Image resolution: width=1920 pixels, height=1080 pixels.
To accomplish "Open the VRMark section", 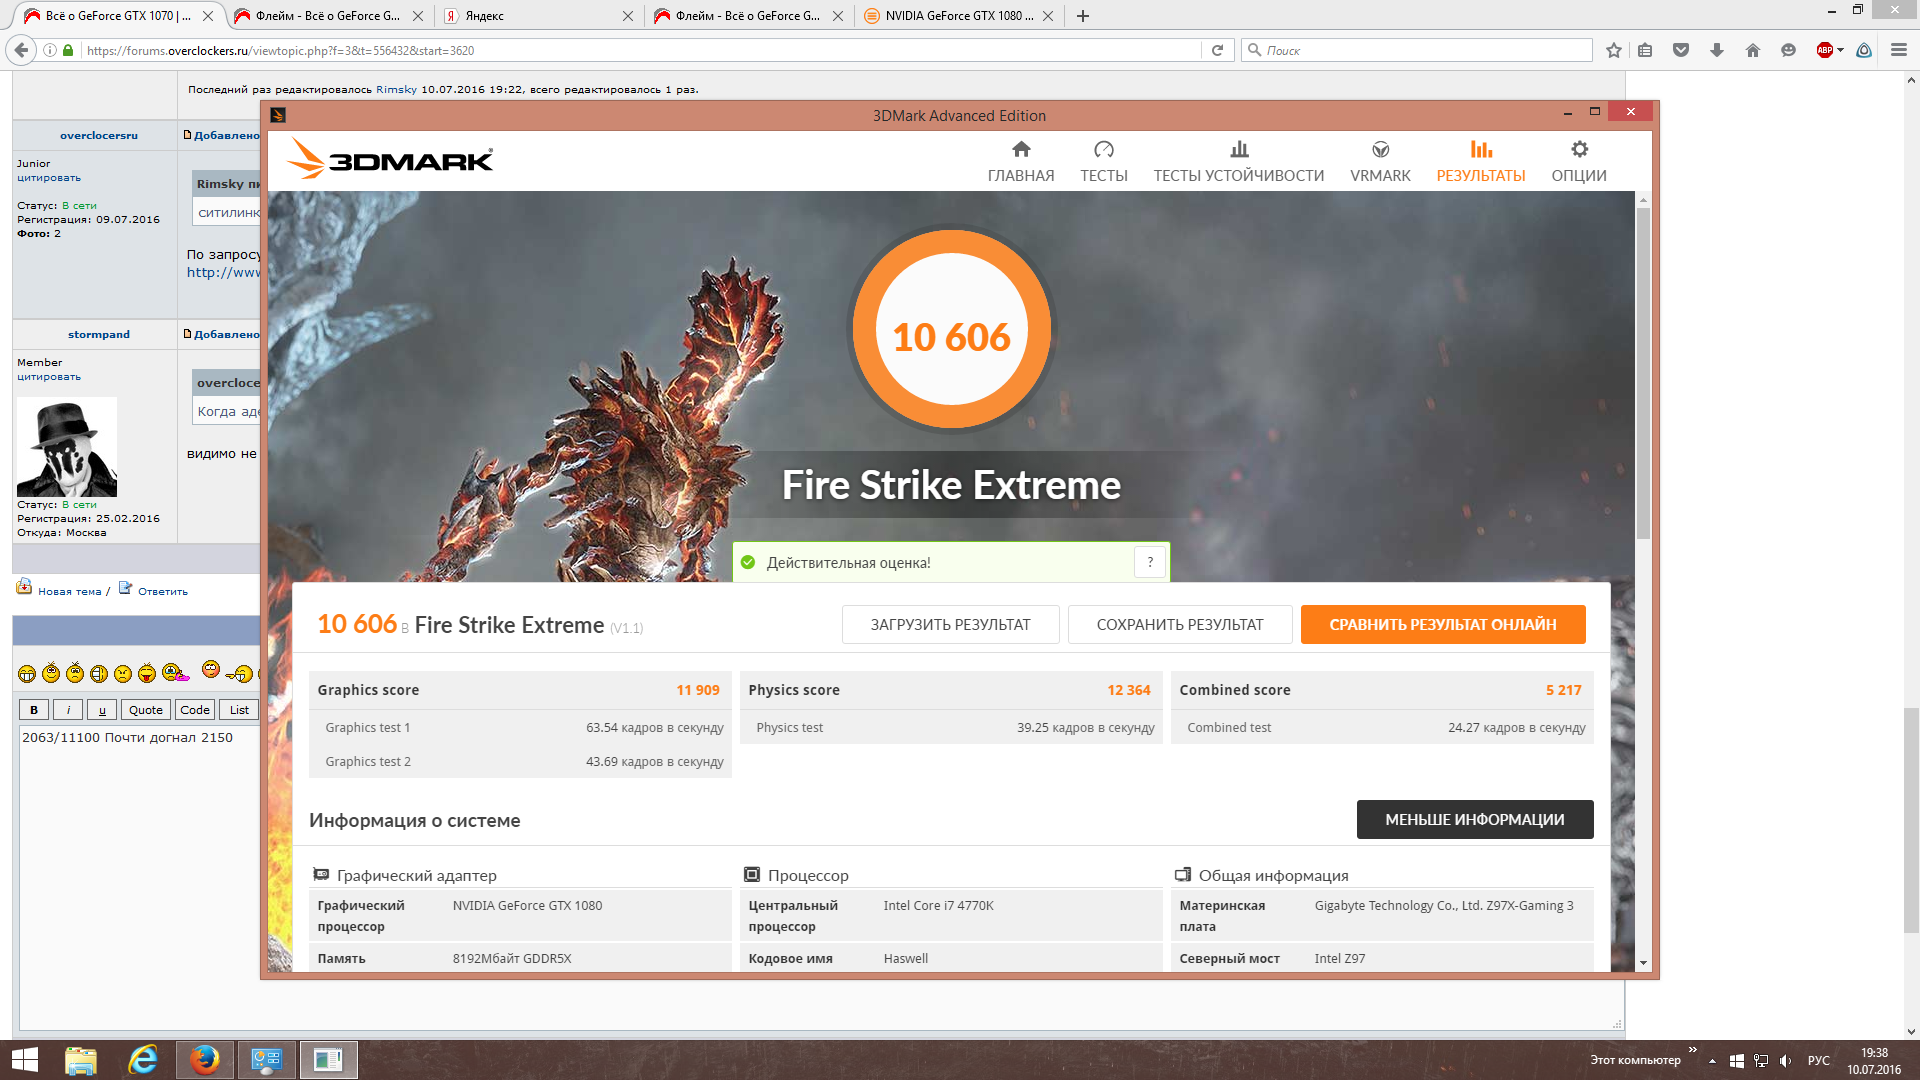I will 1380,161.
